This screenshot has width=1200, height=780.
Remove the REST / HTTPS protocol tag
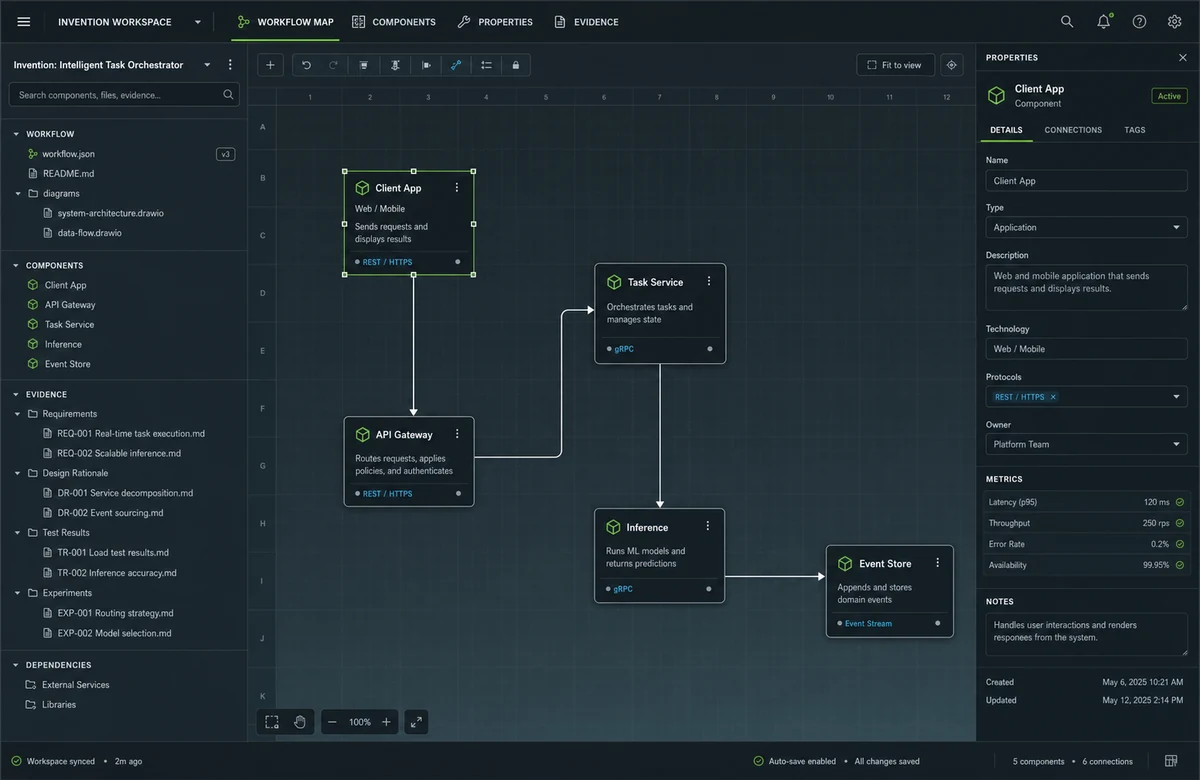pos(1053,397)
